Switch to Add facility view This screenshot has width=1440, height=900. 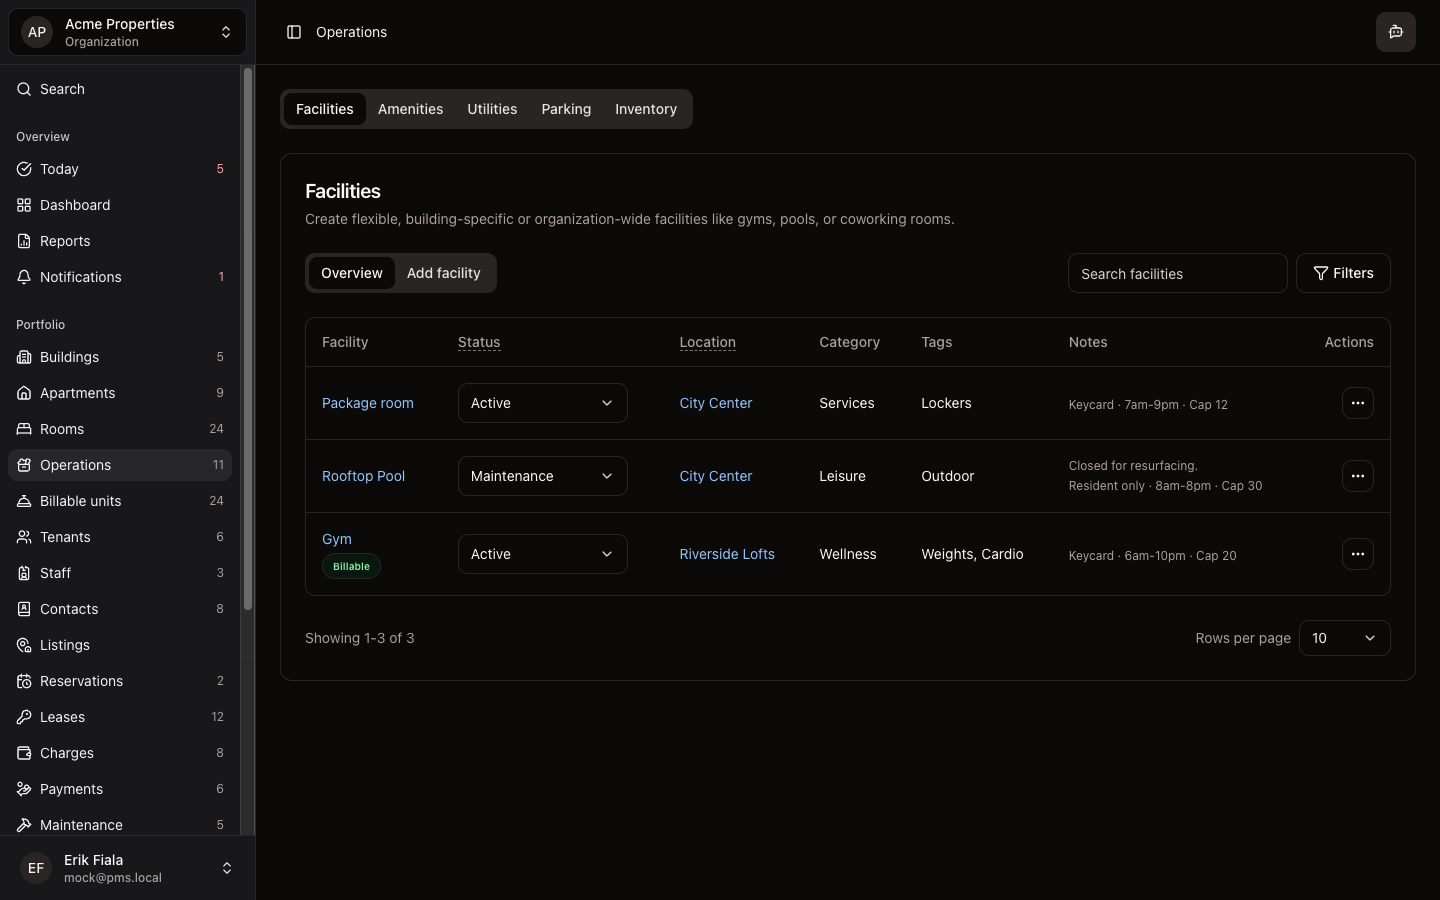[x=443, y=273]
